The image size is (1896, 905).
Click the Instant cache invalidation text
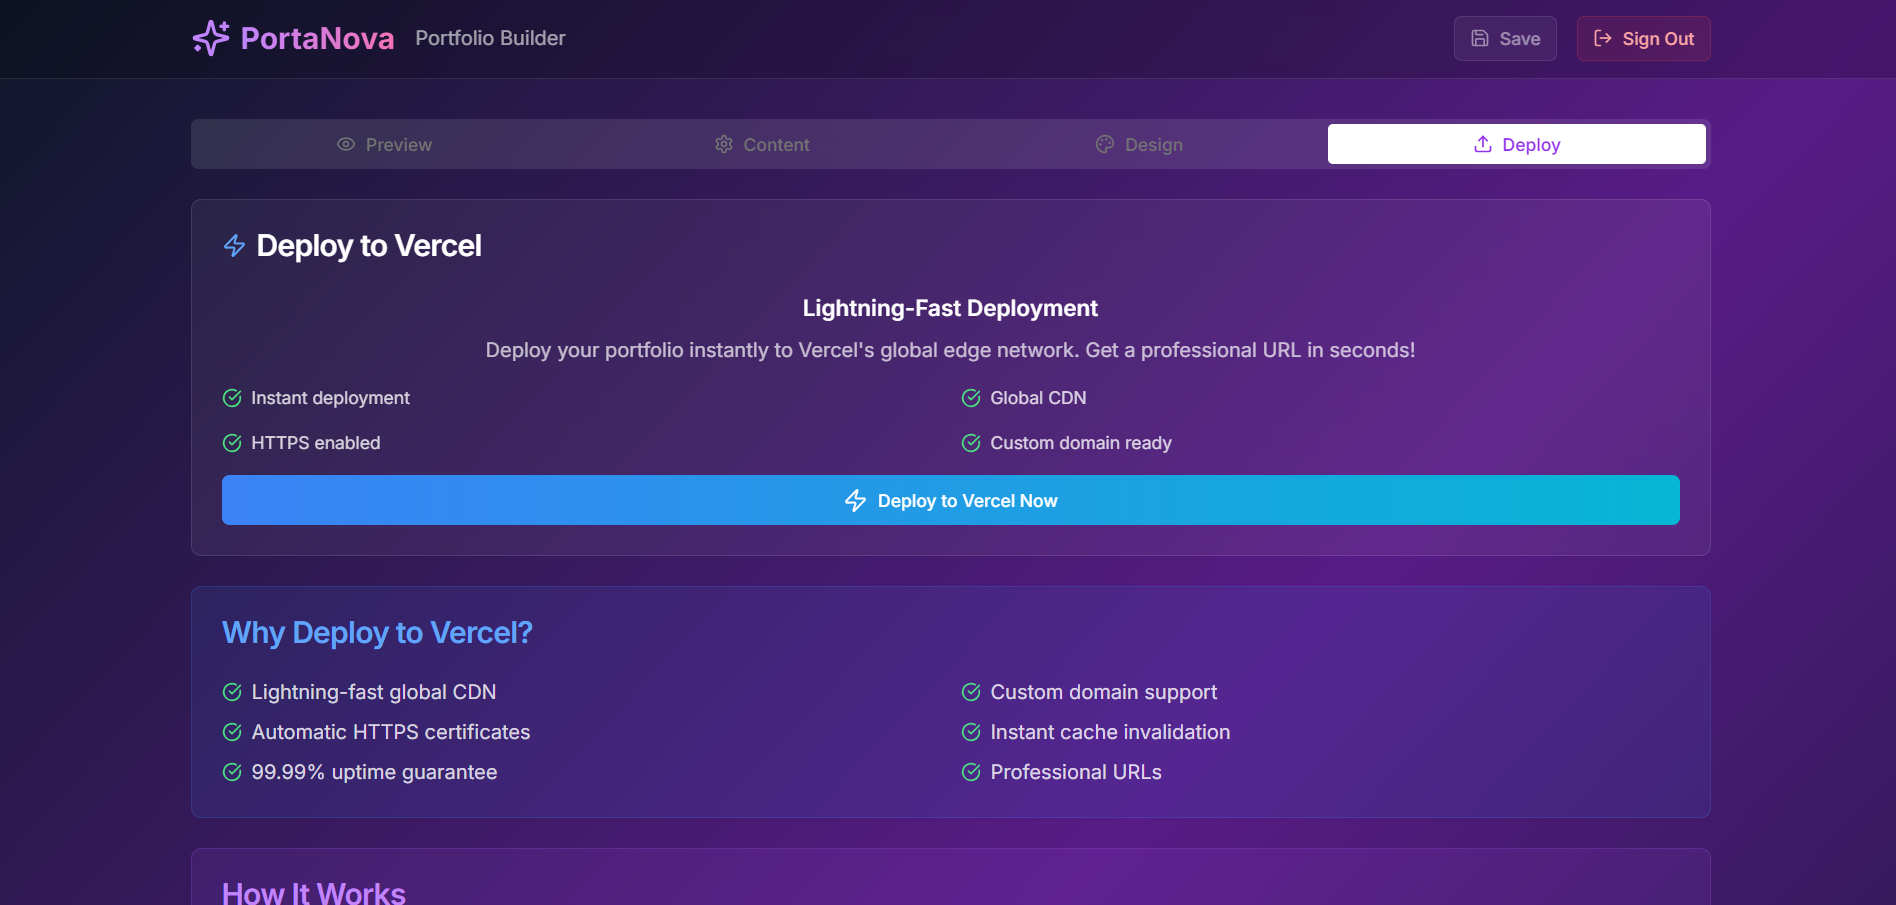tap(1110, 732)
